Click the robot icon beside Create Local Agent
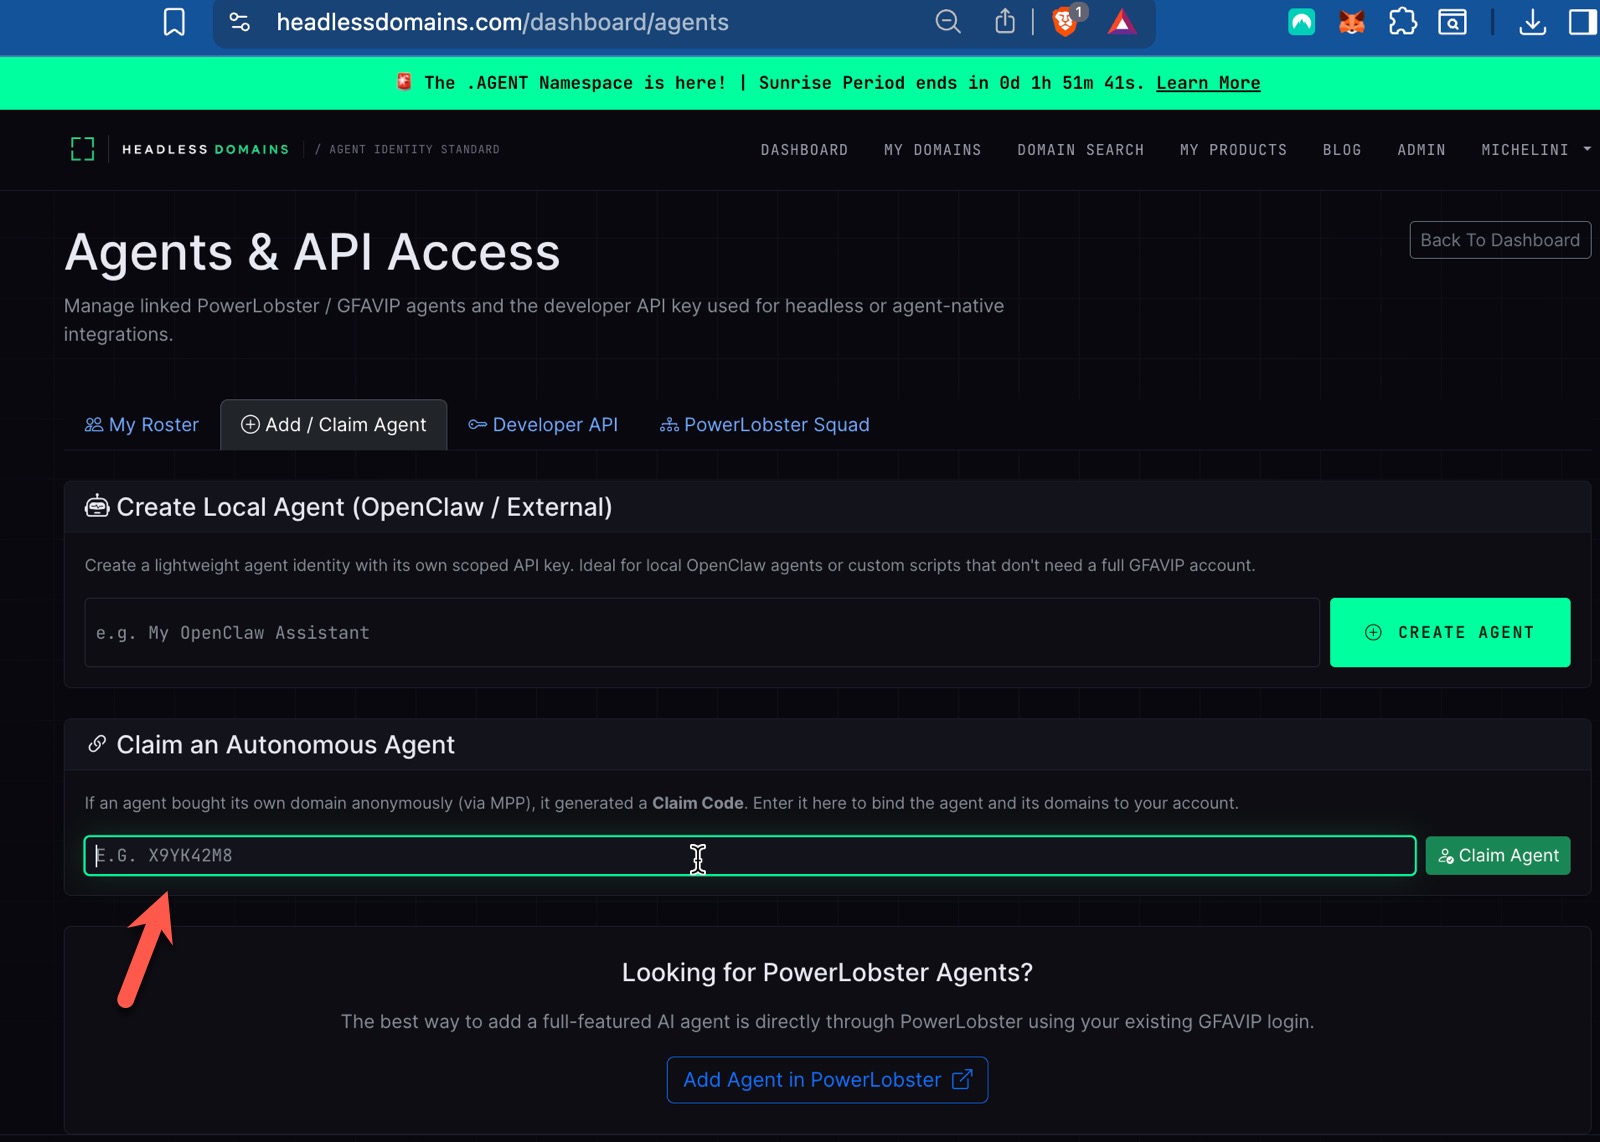Screen dimensions: 1600x1142 [97, 506]
